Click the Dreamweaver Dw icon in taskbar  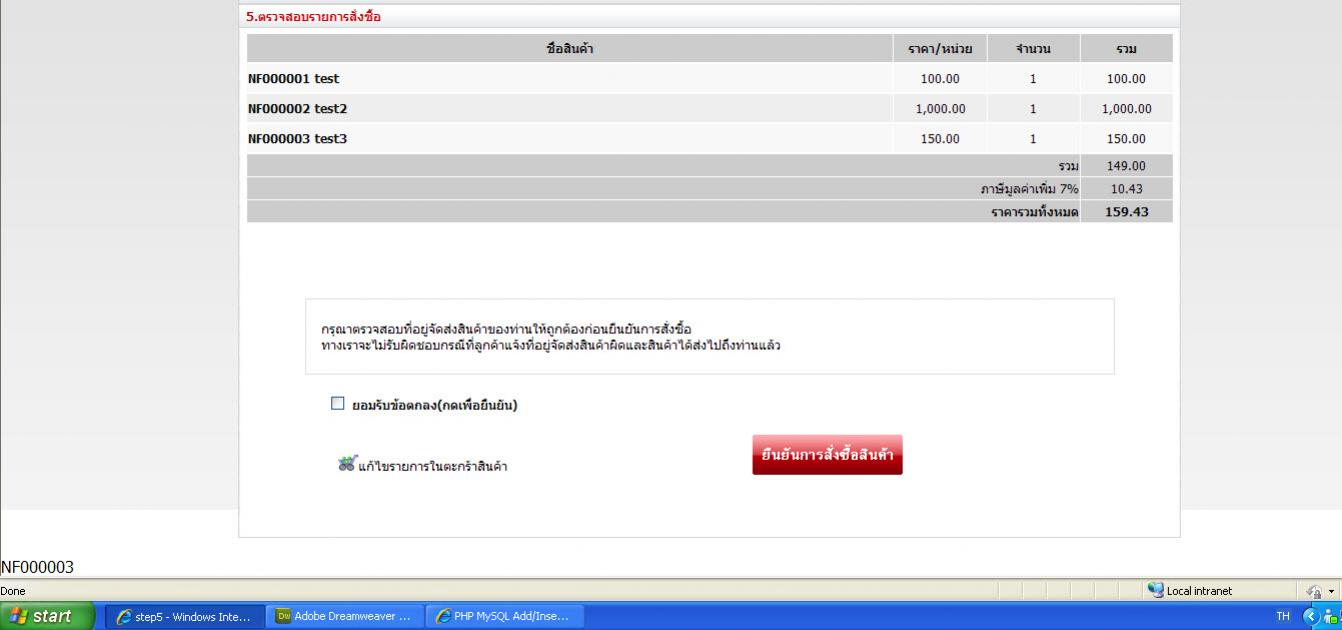(x=284, y=616)
